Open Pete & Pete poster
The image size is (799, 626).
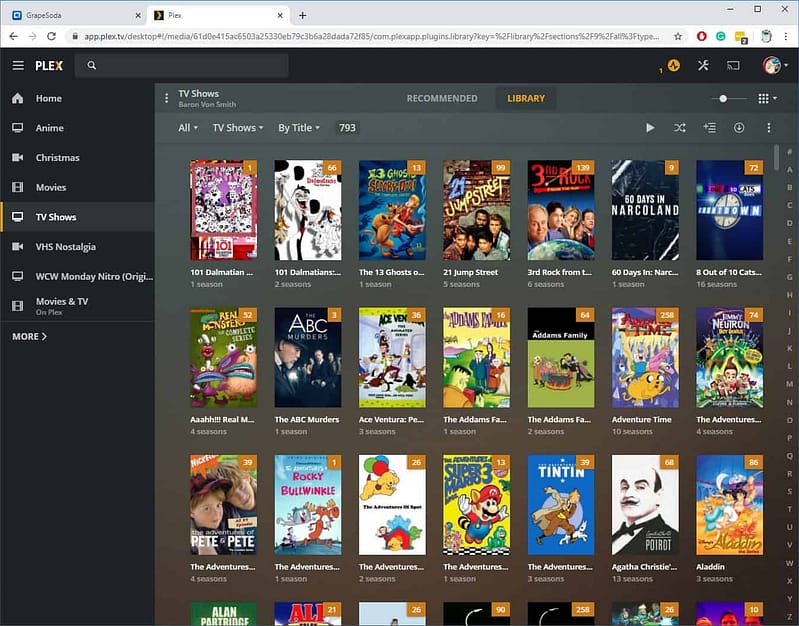(224, 505)
